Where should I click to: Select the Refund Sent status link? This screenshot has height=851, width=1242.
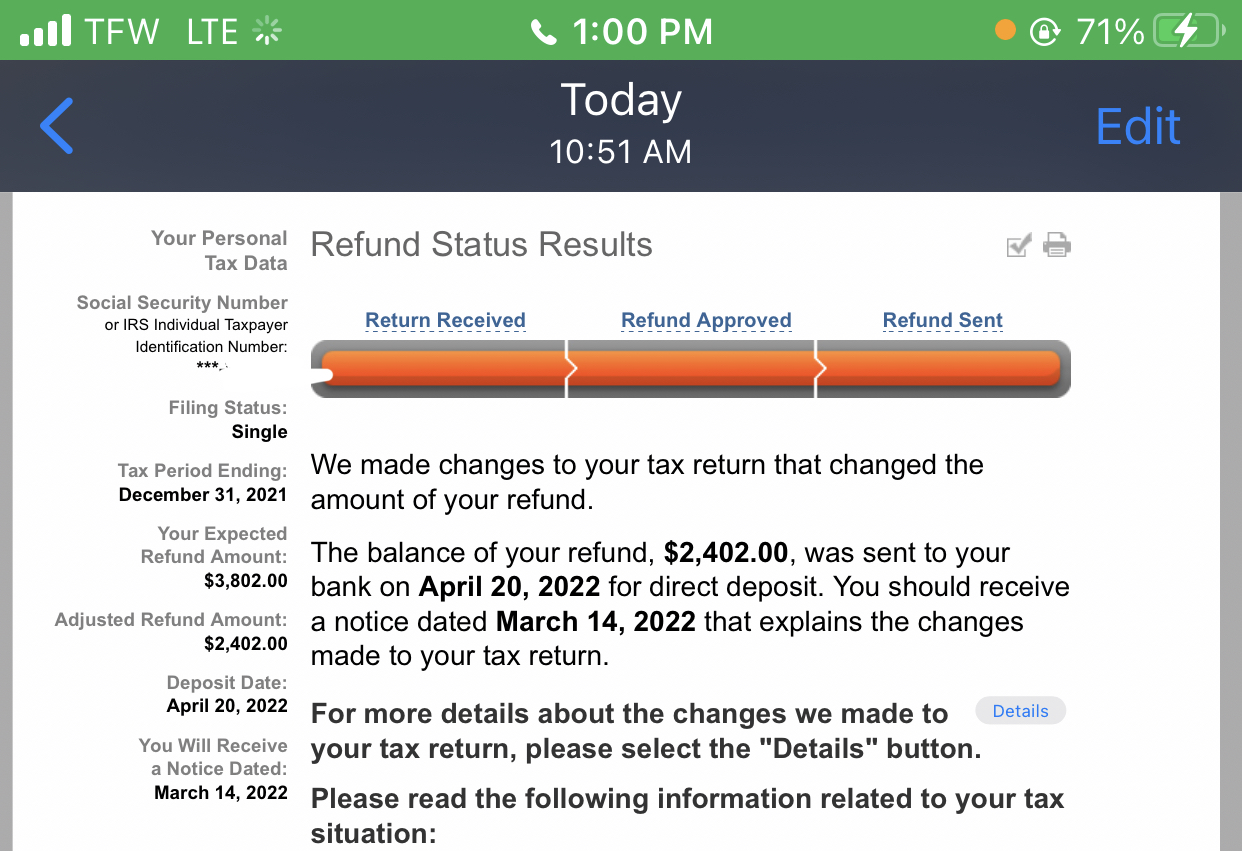pyautogui.click(x=941, y=319)
